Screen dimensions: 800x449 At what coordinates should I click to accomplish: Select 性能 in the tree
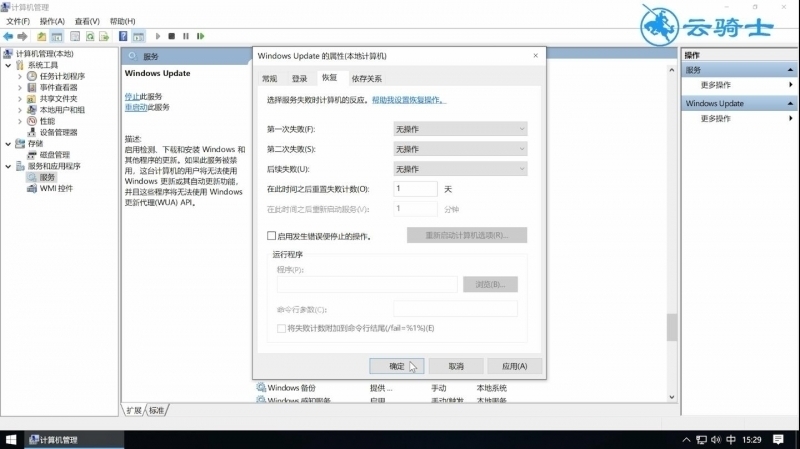[47, 121]
